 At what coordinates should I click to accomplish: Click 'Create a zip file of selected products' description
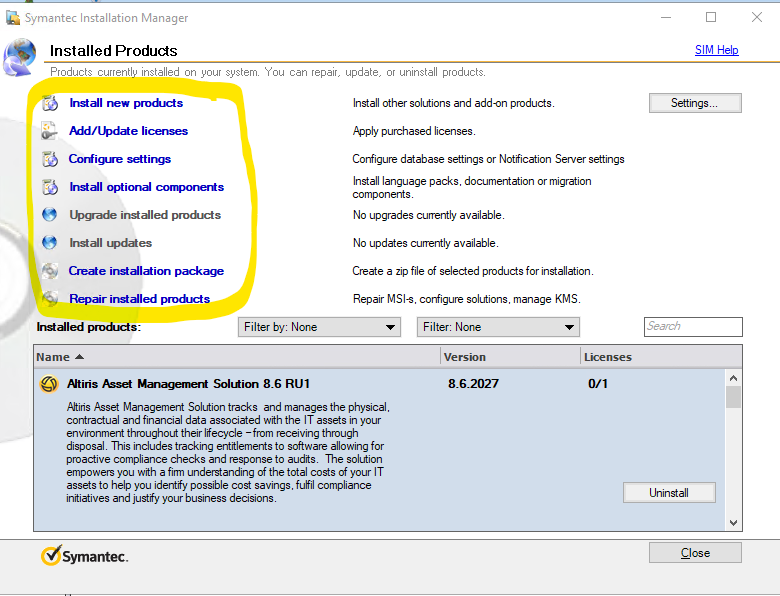[473, 271]
